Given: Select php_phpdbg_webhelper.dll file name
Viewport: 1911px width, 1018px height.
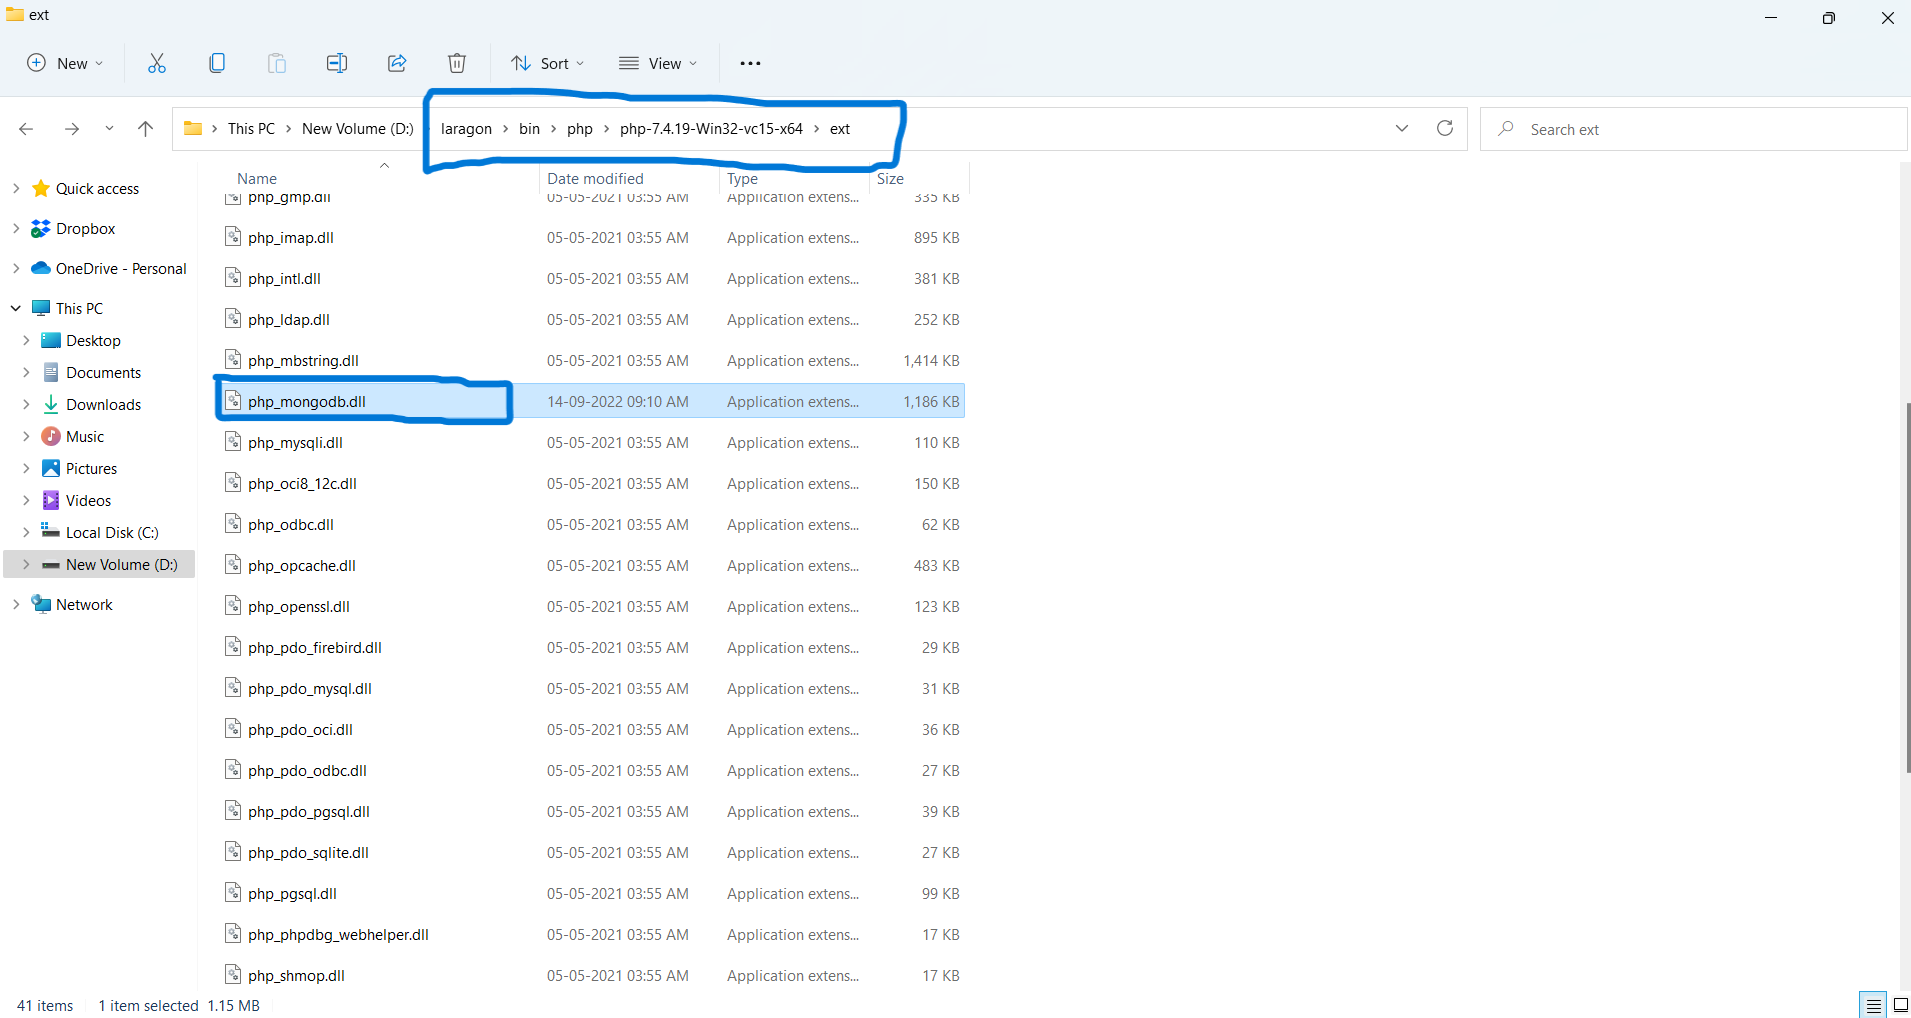Looking at the screenshot, I should pos(338,934).
